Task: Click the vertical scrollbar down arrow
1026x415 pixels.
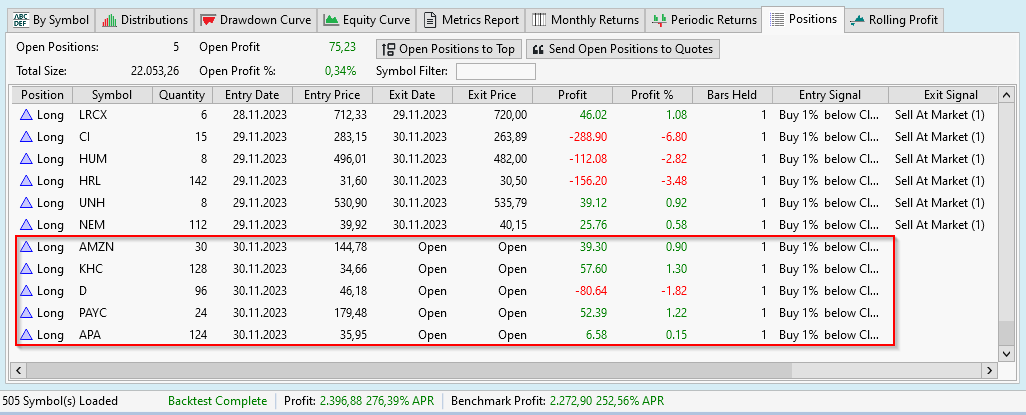Action: (1007, 352)
